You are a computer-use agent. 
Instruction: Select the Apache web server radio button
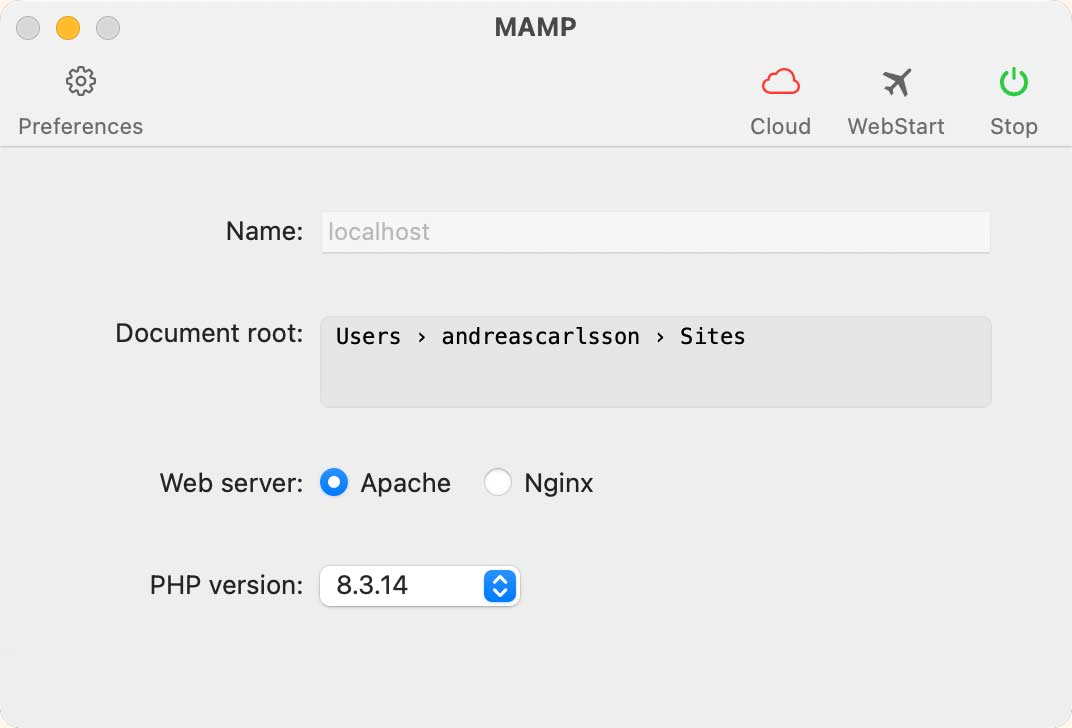click(x=334, y=483)
